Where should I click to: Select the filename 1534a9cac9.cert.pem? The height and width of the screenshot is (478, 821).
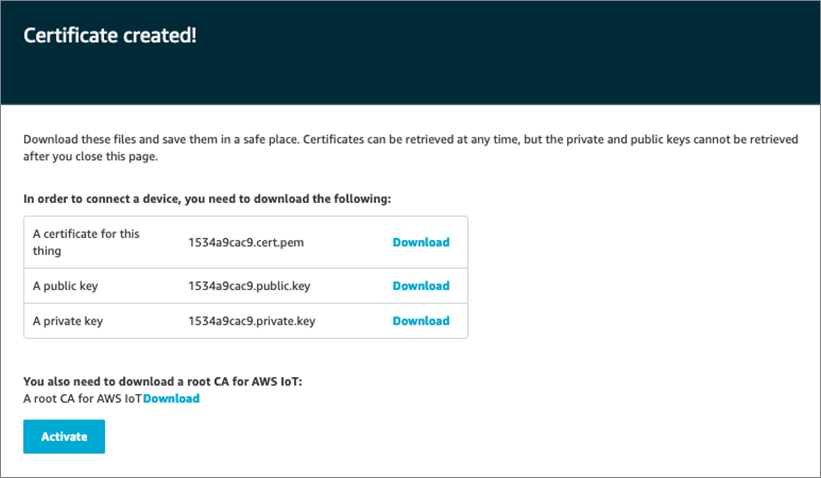pyautogui.click(x=246, y=242)
